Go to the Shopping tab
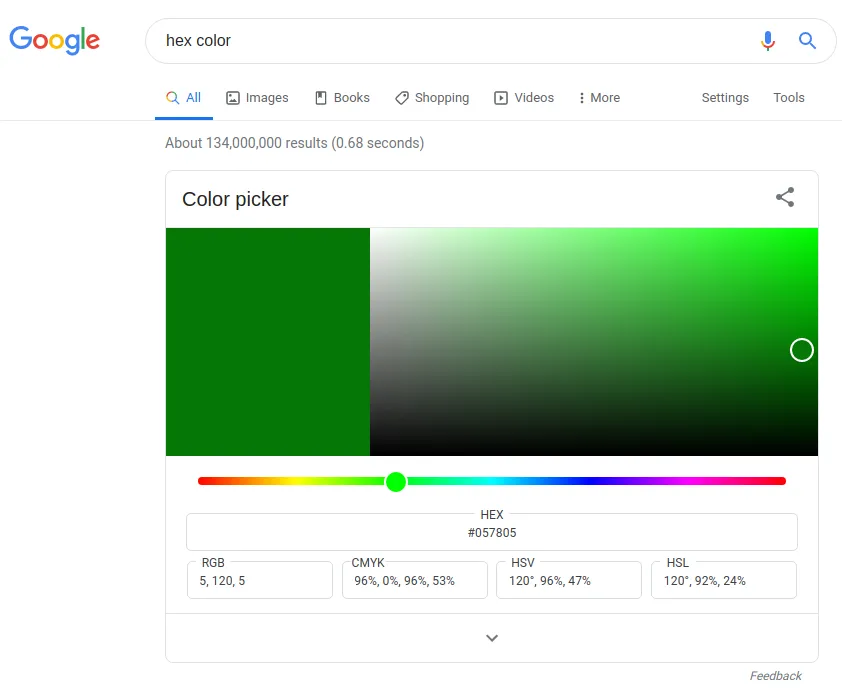The image size is (842, 691). click(x=432, y=98)
